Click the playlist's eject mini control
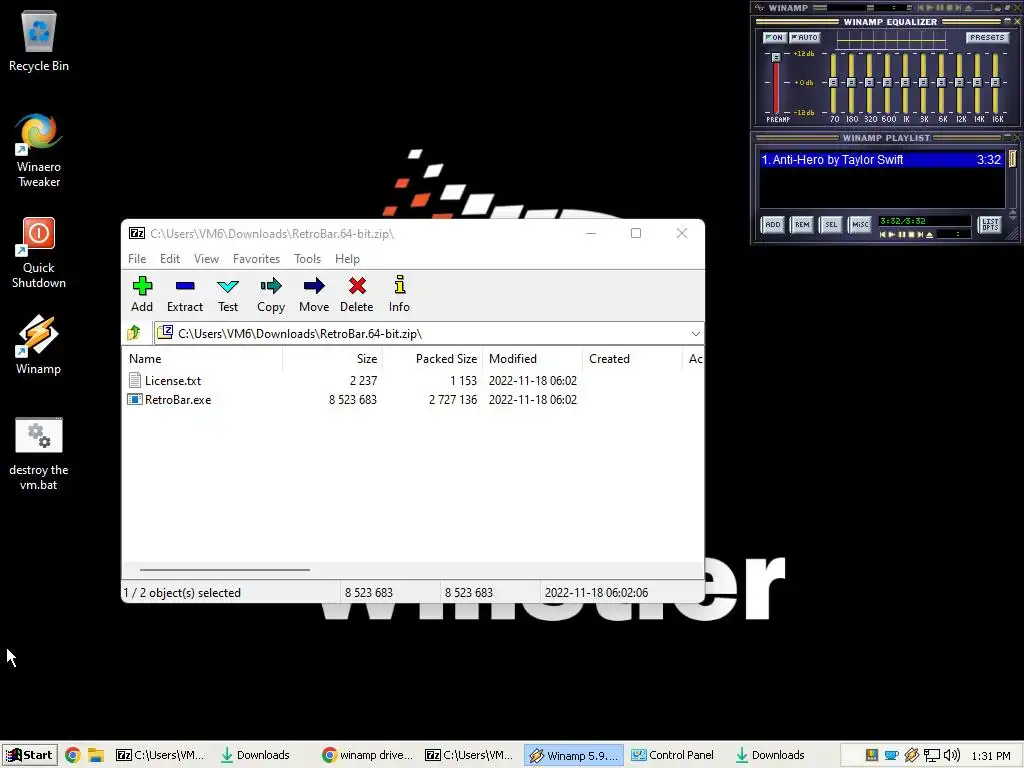 930,234
